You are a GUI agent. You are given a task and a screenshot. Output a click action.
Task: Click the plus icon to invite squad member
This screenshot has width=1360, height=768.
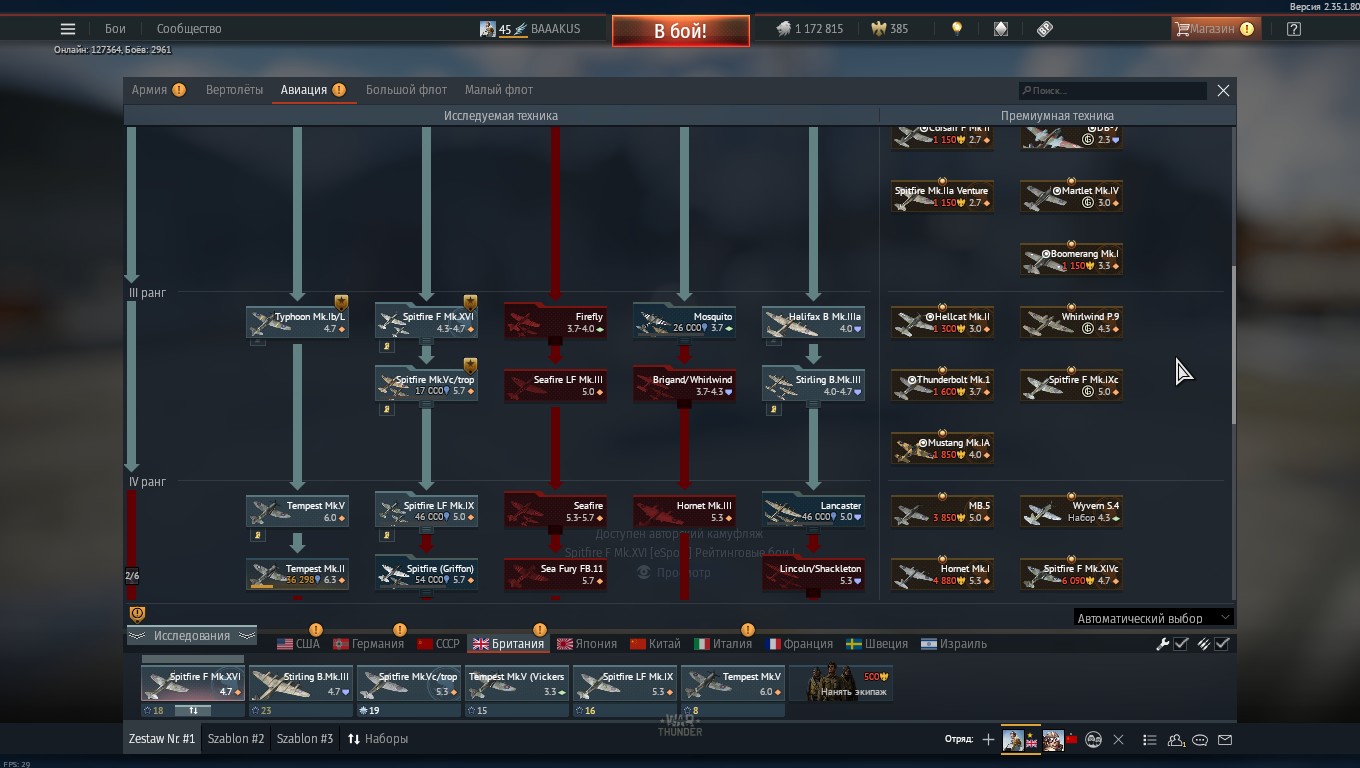tap(988, 740)
